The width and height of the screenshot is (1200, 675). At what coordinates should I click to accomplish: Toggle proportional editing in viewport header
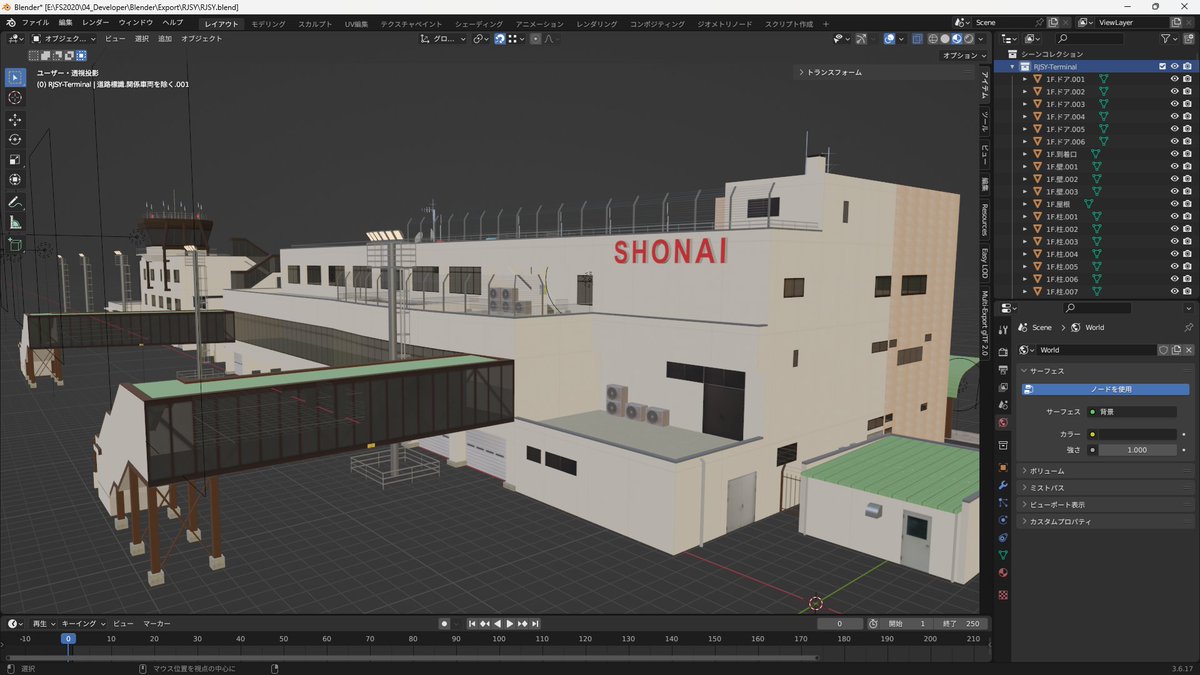[x=535, y=39]
